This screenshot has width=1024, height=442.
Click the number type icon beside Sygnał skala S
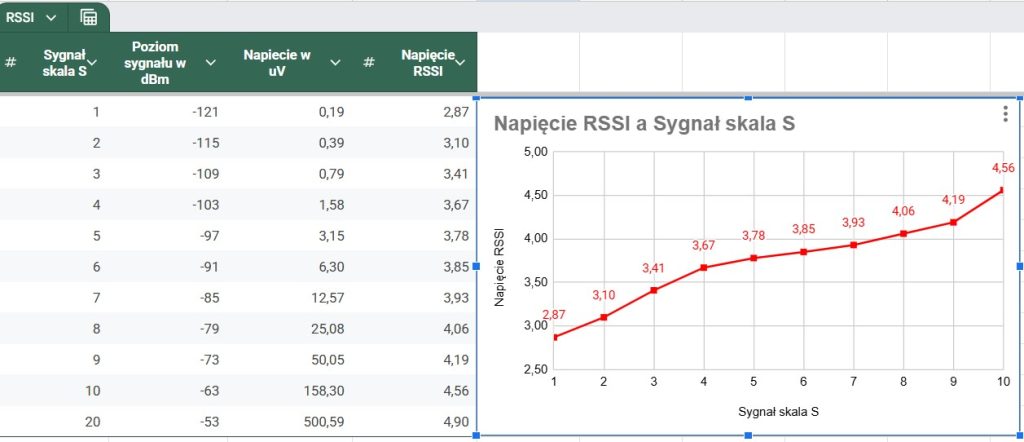11,62
